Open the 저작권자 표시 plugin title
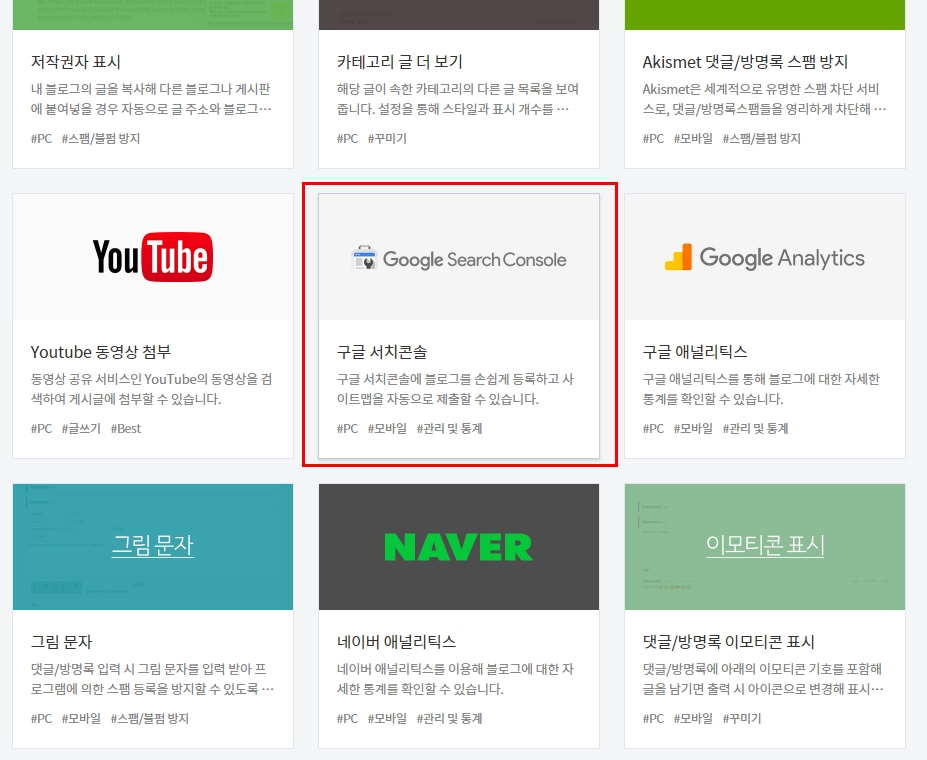 (76, 62)
